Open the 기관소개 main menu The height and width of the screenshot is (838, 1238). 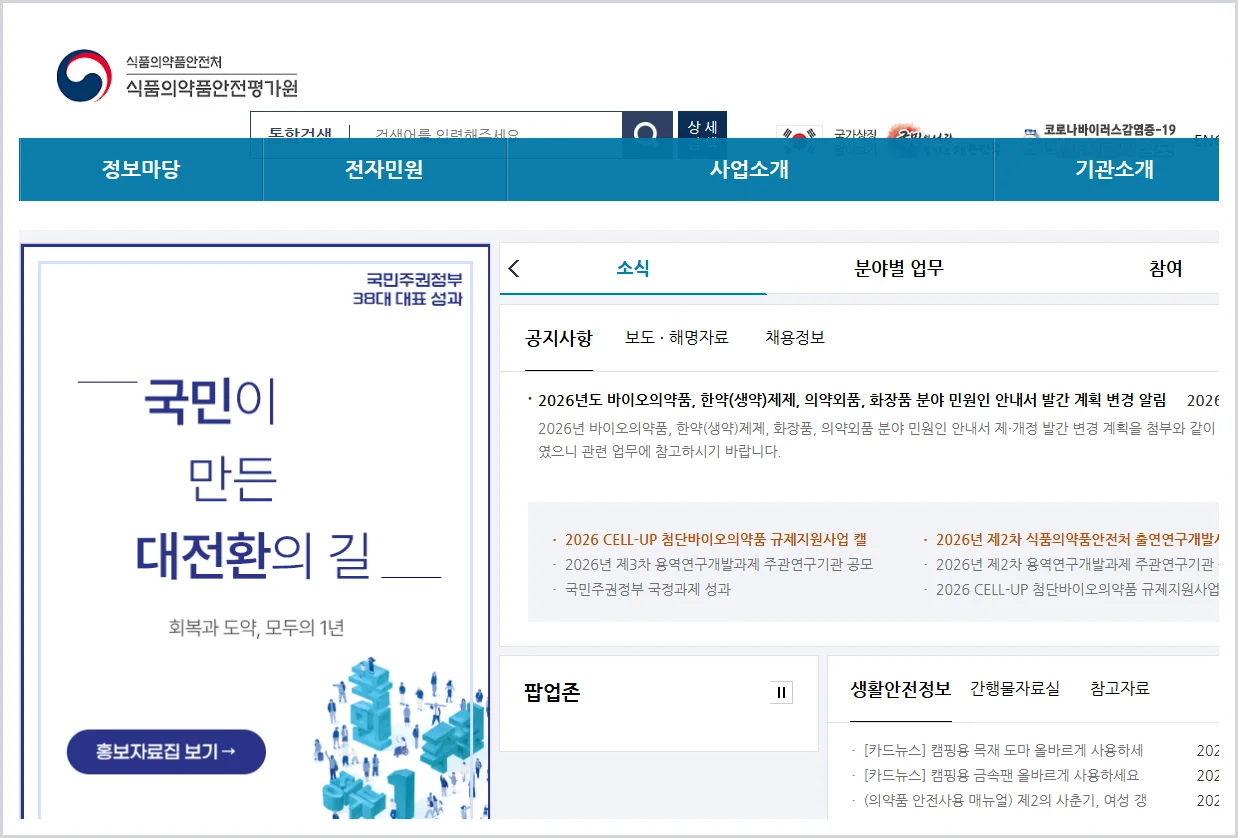pyautogui.click(x=1107, y=169)
